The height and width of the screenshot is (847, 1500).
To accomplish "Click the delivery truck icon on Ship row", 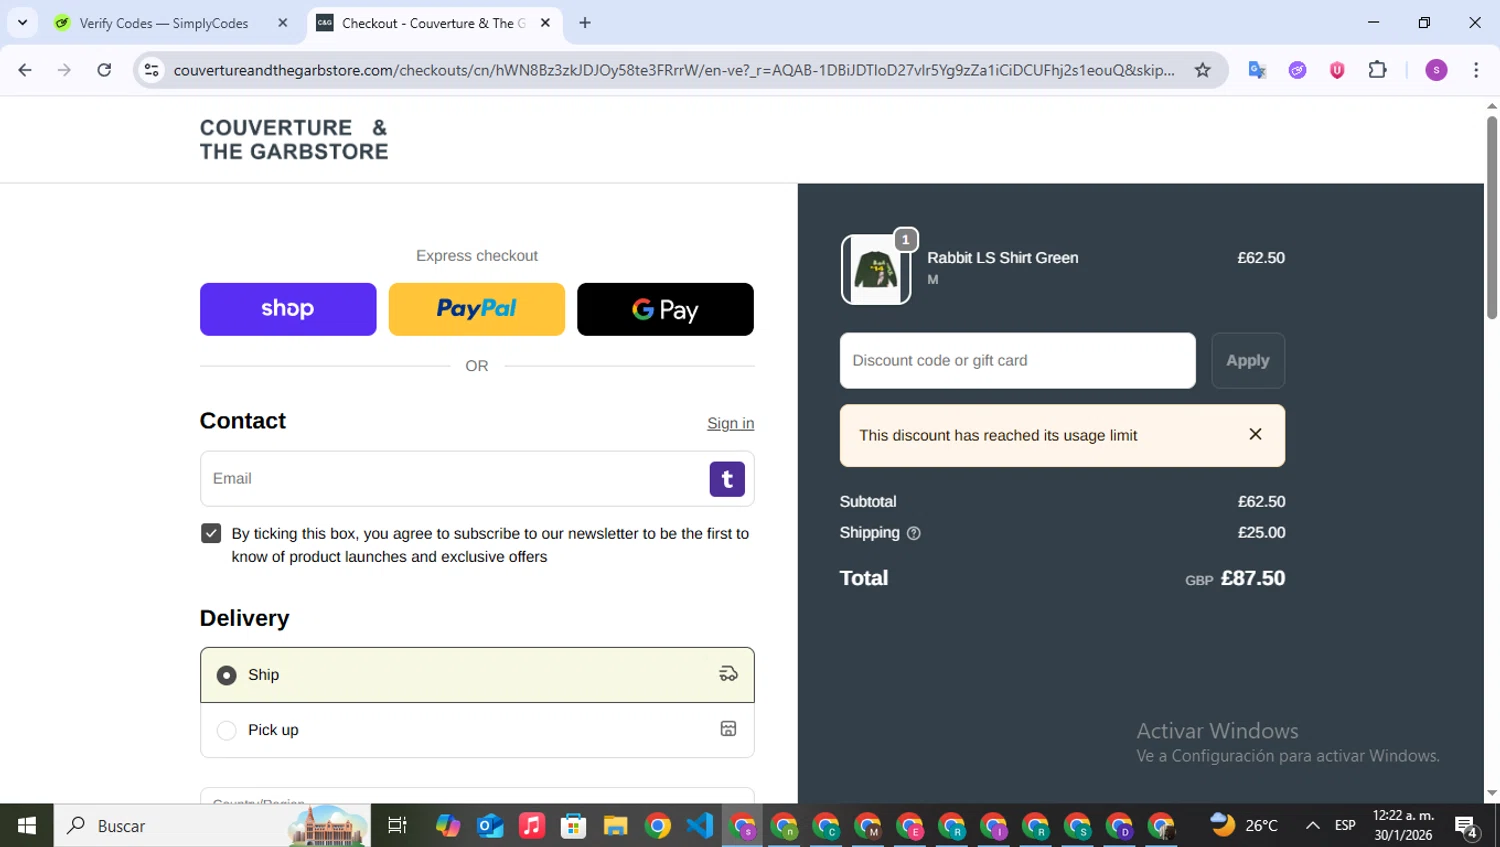I will pos(728,674).
